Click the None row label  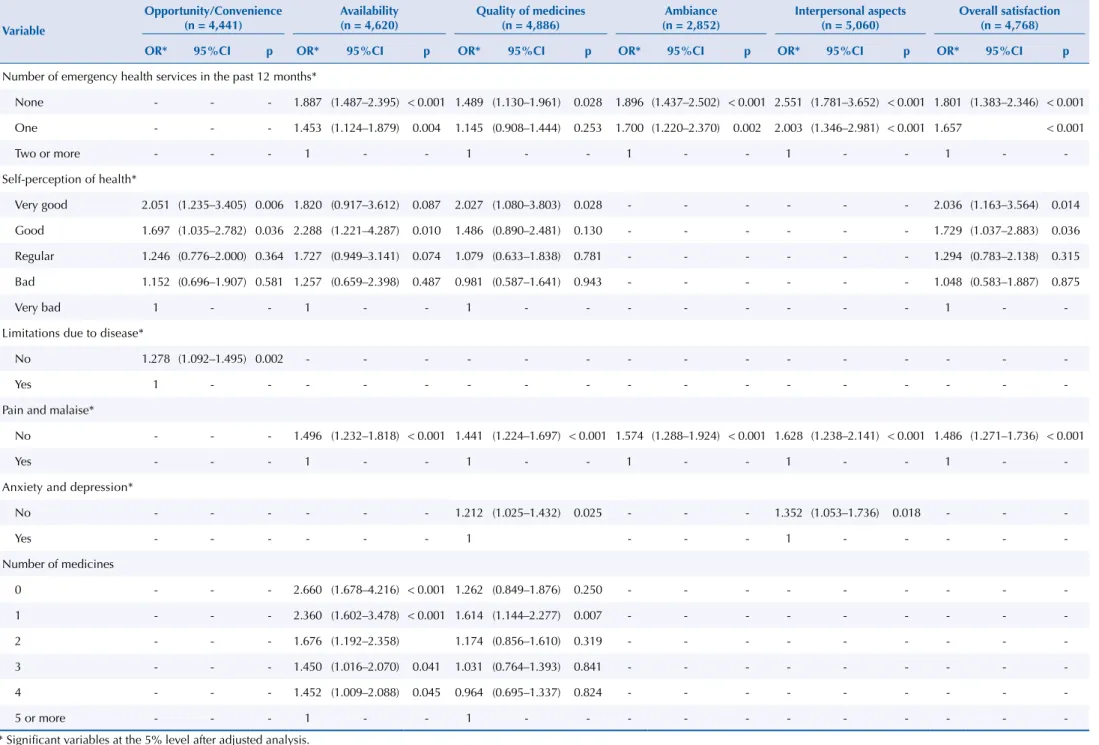(x=29, y=102)
